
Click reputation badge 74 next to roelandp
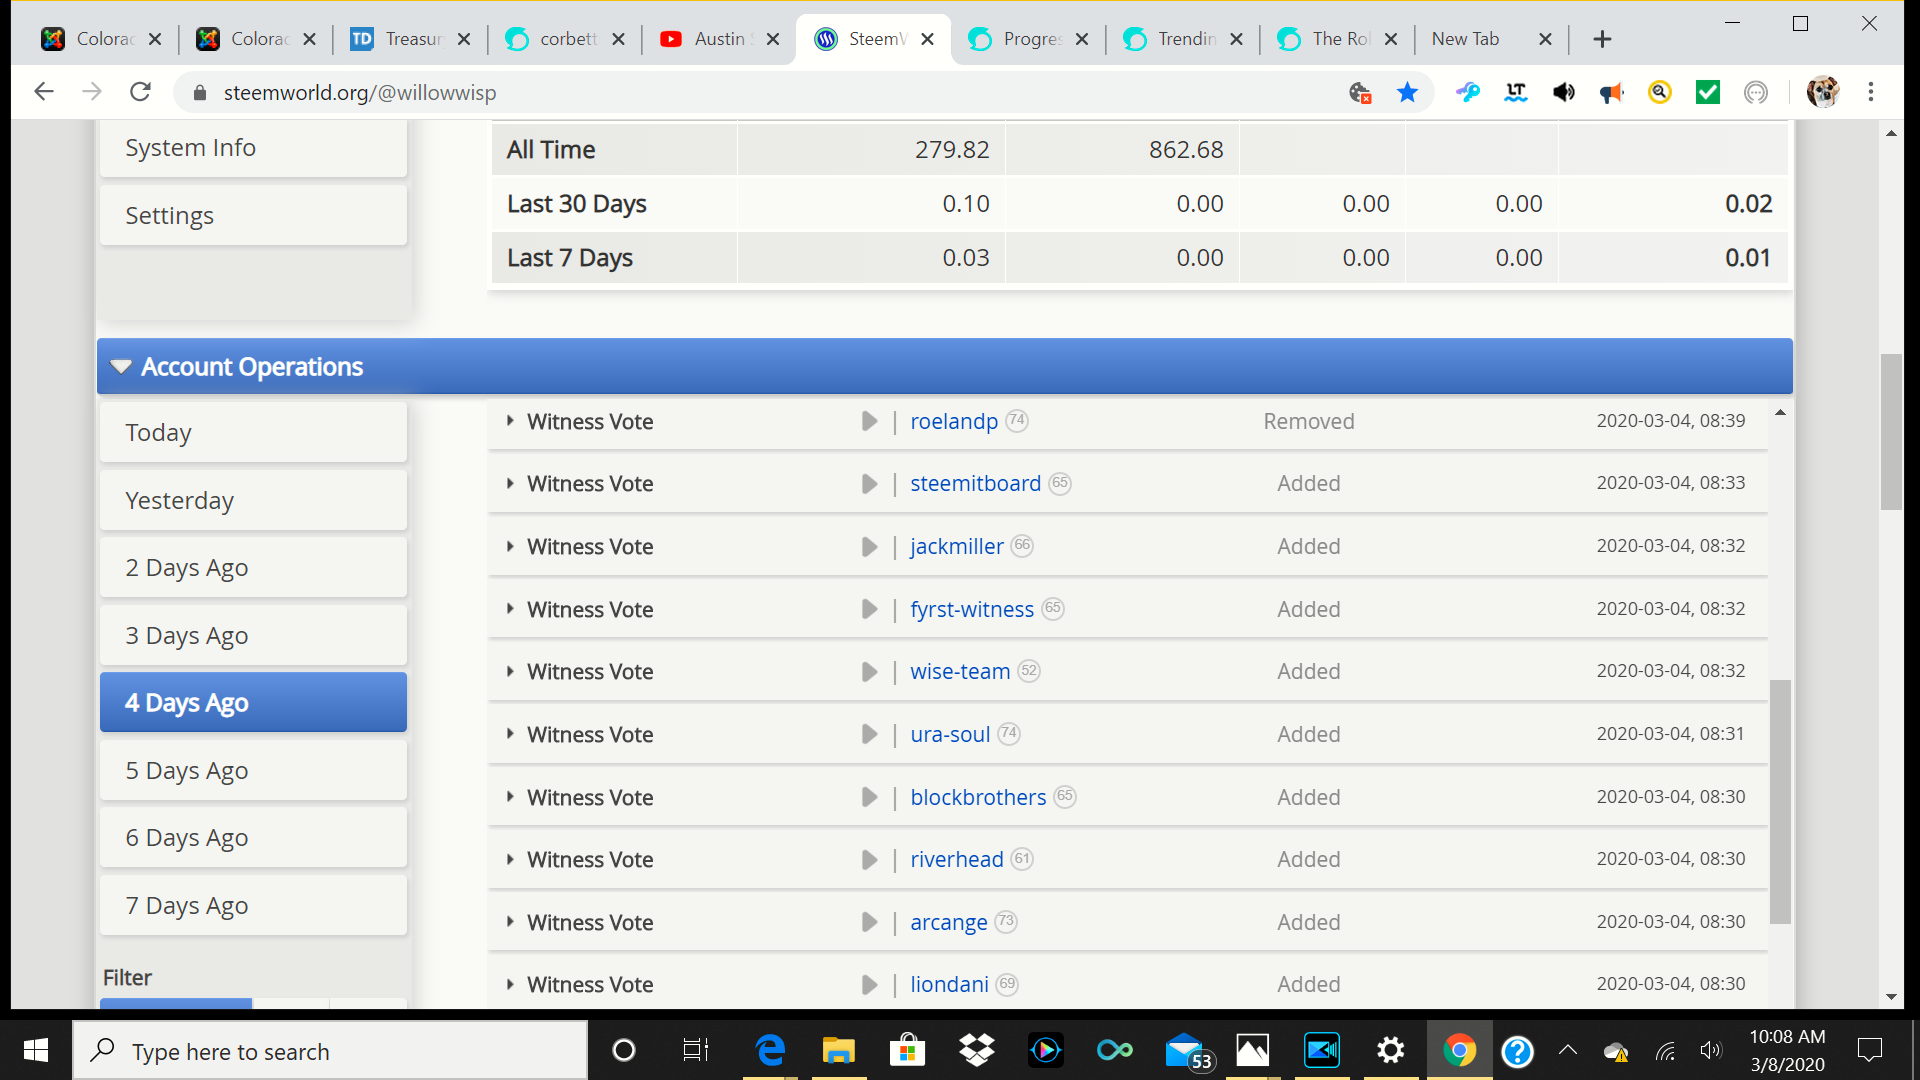click(x=1016, y=421)
